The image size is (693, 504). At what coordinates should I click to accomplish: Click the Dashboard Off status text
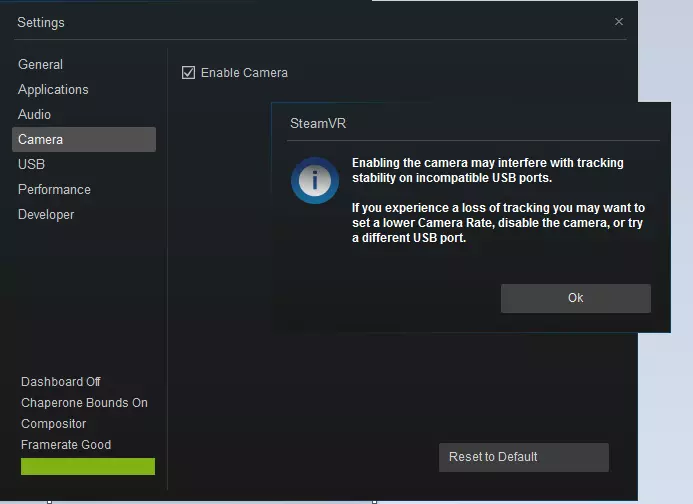point(61,382)
